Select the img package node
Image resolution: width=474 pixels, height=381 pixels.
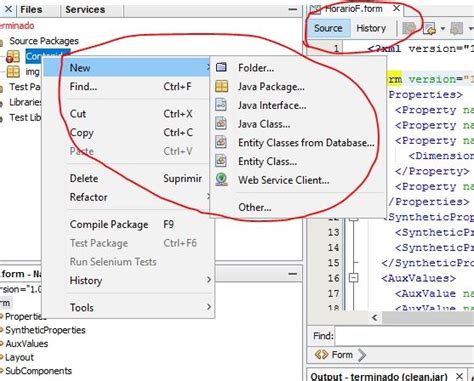pyautogui.click(x=32, y=72)
